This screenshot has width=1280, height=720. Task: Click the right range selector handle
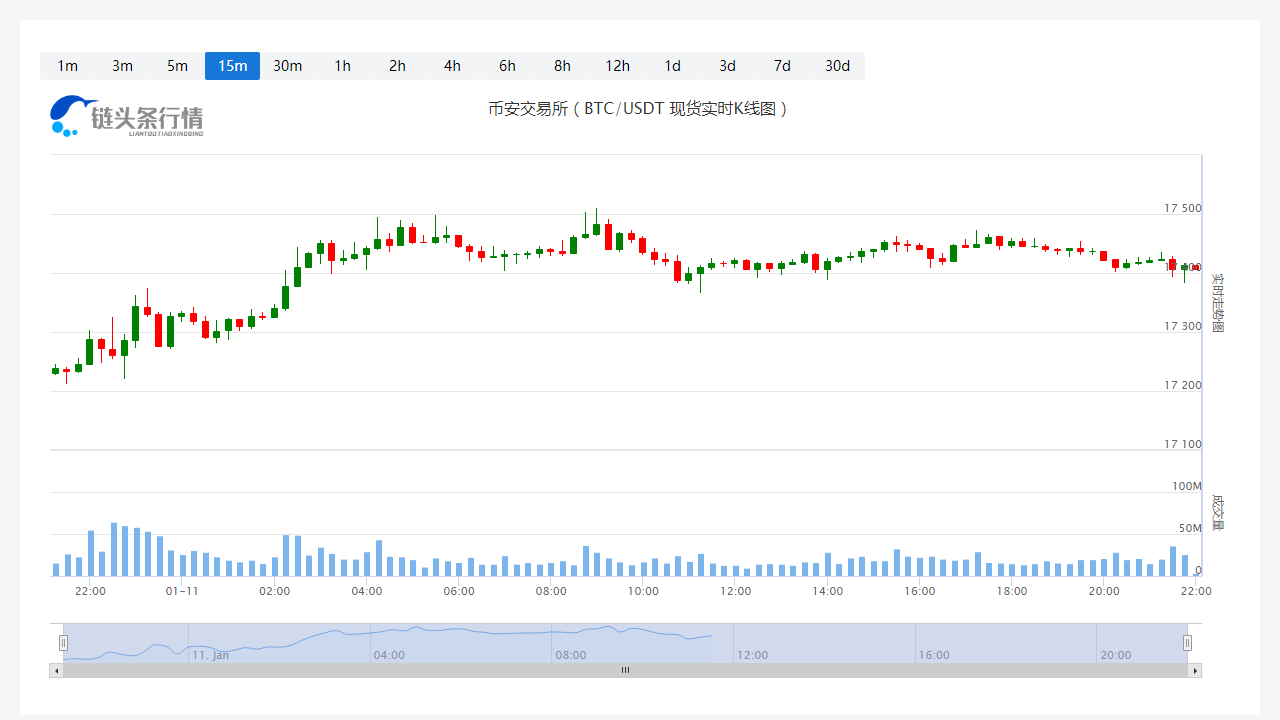coord(1187,643)
